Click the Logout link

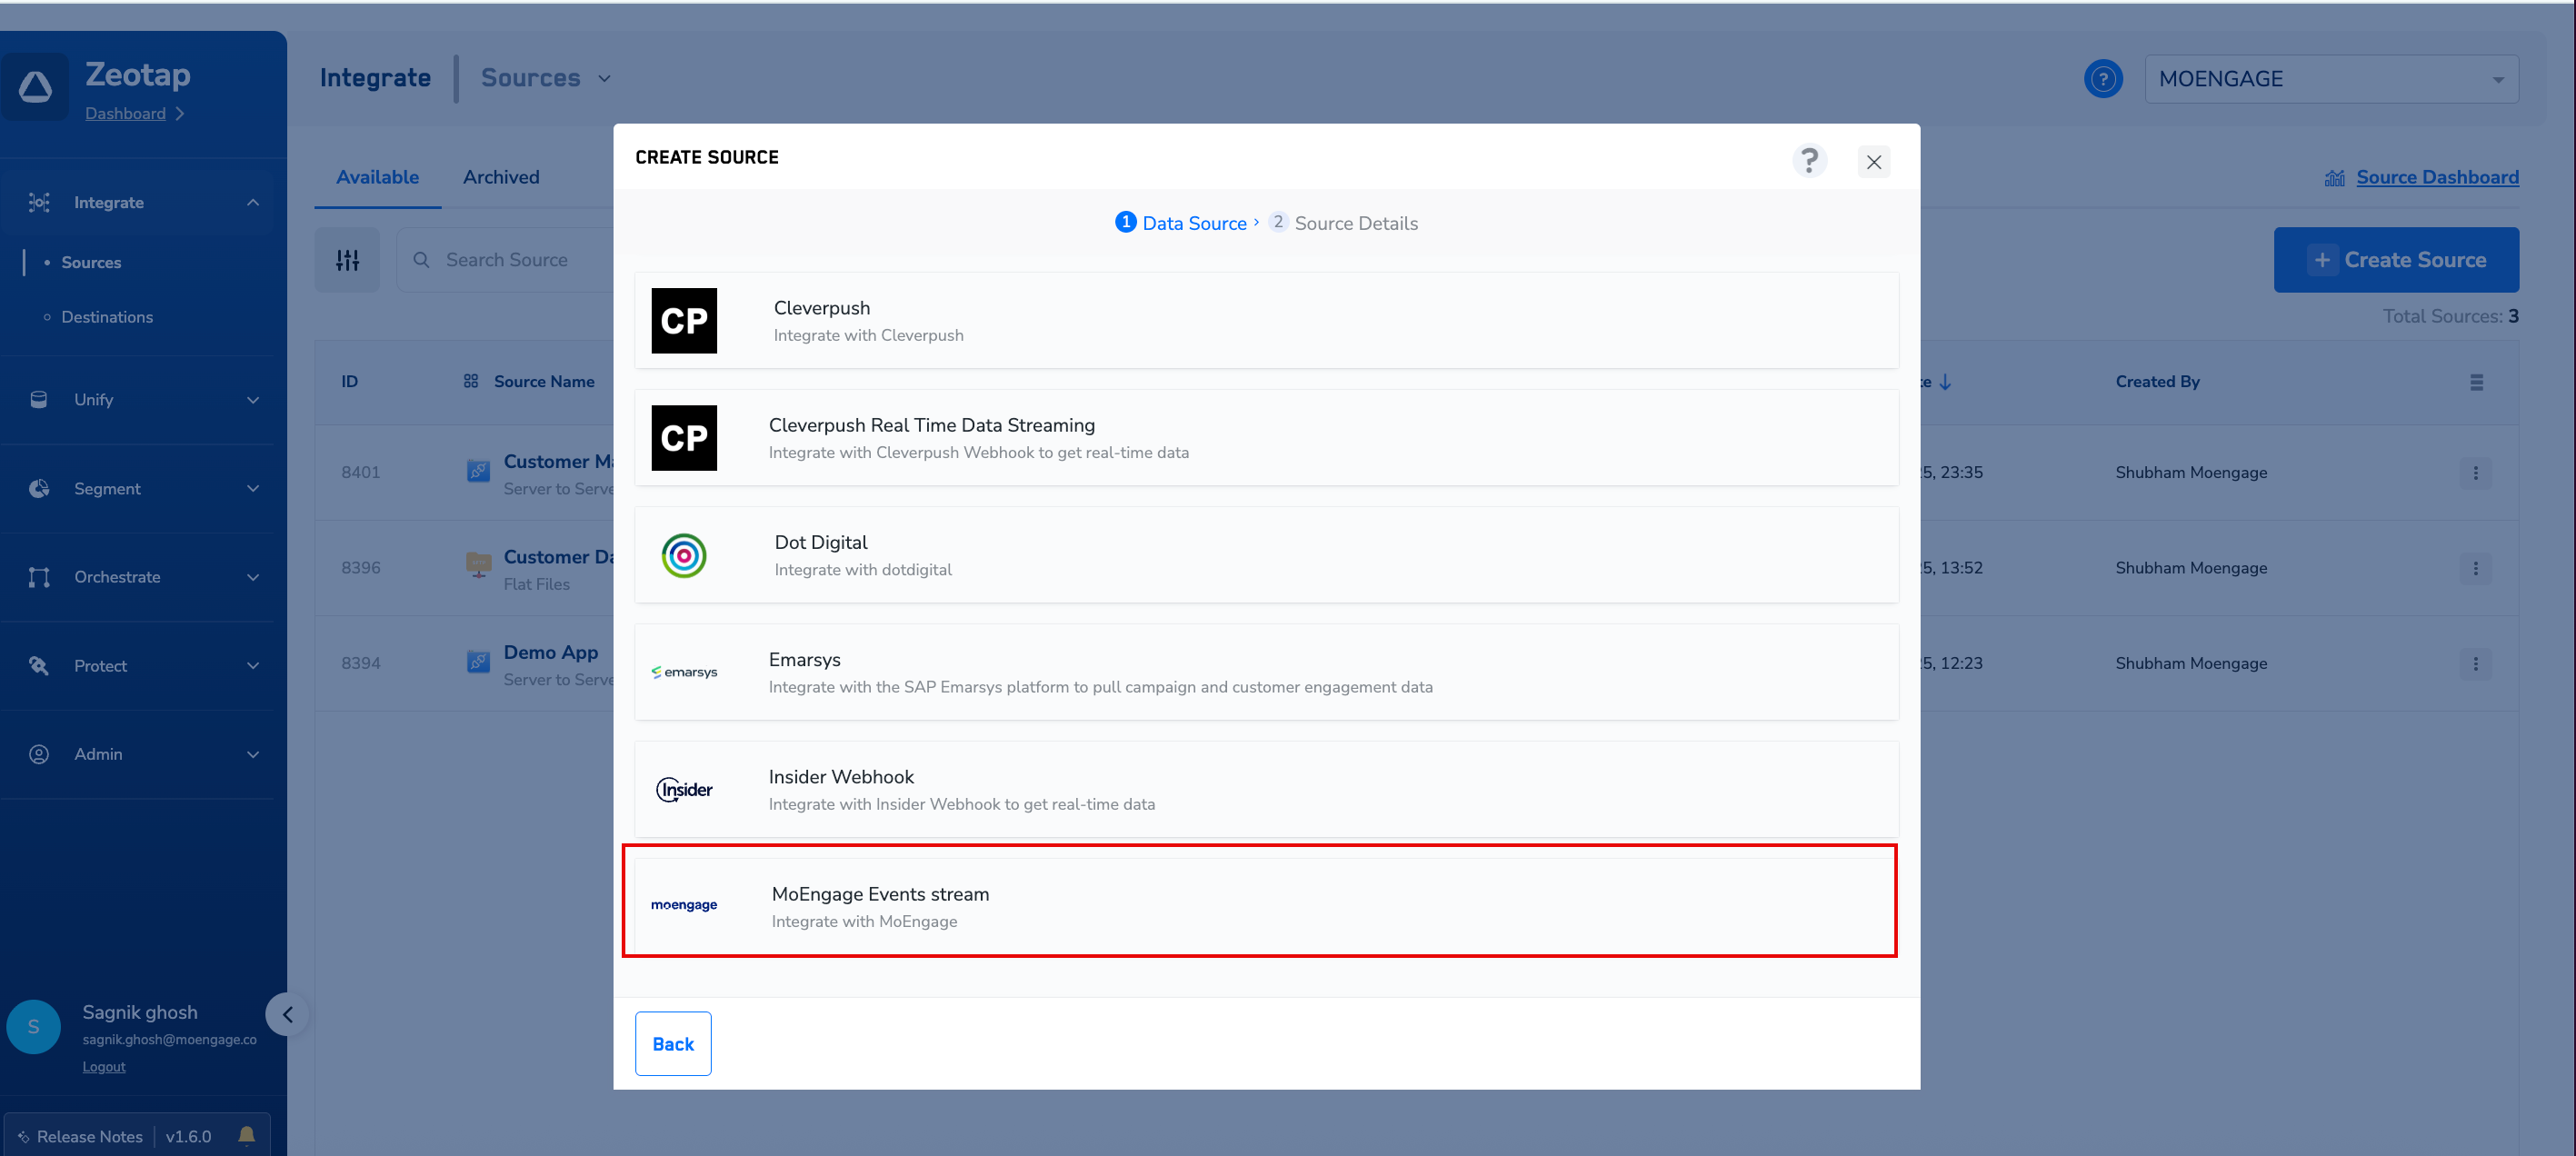click(104, 1067)
